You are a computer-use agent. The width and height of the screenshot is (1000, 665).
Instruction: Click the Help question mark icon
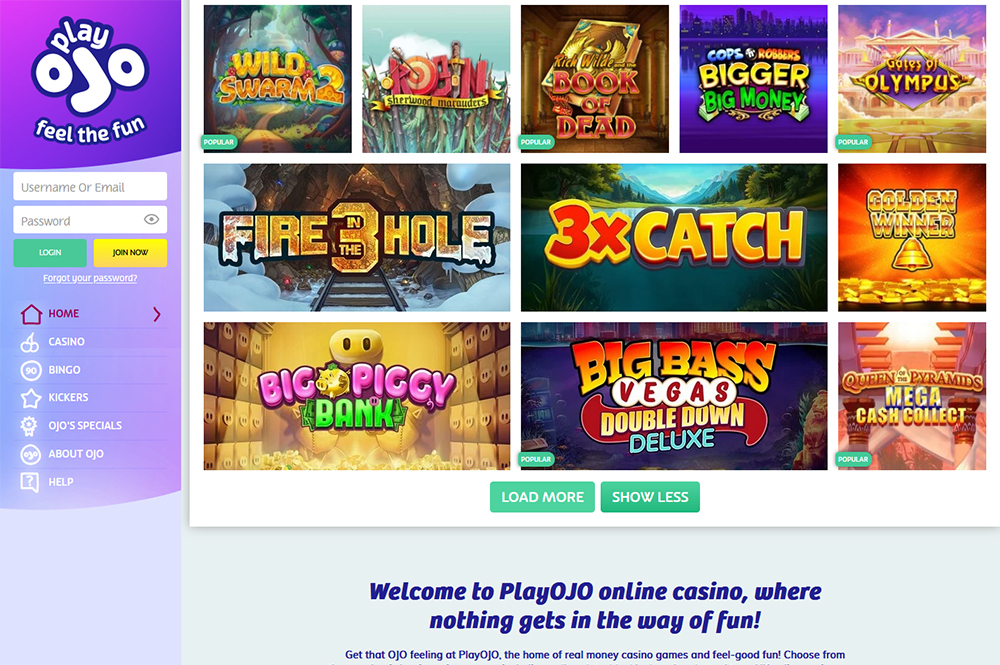(29, 482)
